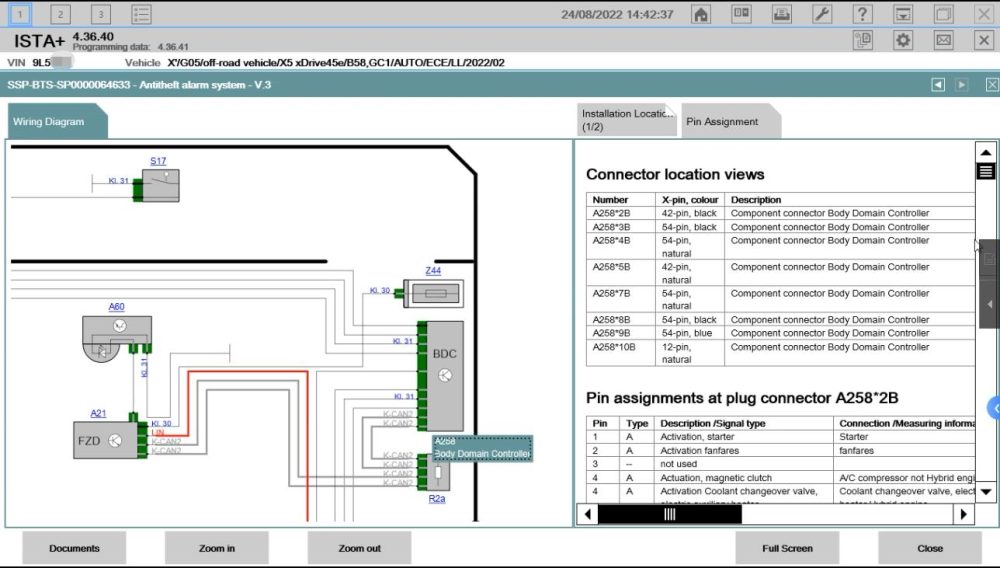Switch to operation tab 1
This screenshot has height=568, width=1000.
(x=20, y=14)
